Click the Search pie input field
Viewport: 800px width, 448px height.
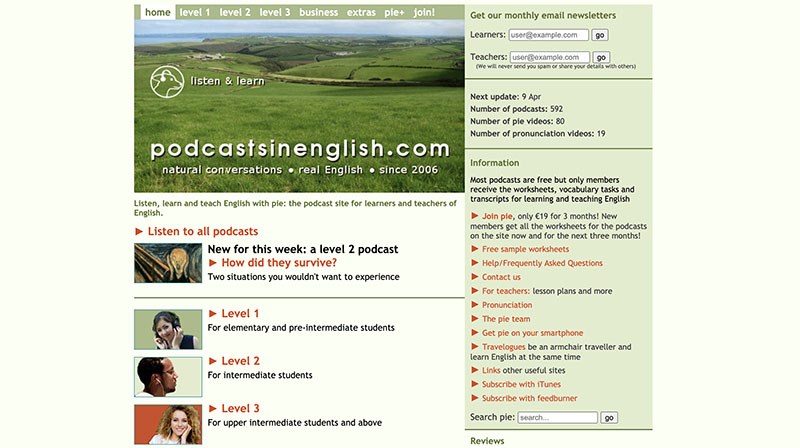(x=557, y=417)
